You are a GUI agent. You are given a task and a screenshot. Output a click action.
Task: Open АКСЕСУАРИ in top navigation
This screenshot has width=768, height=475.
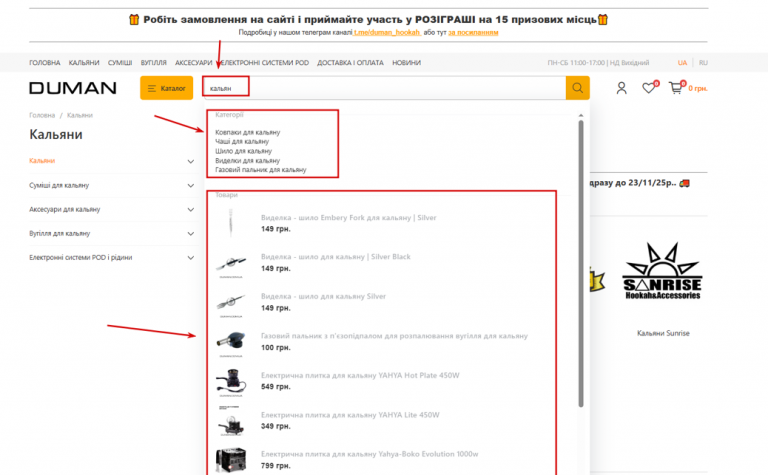(x=193, y=63)
